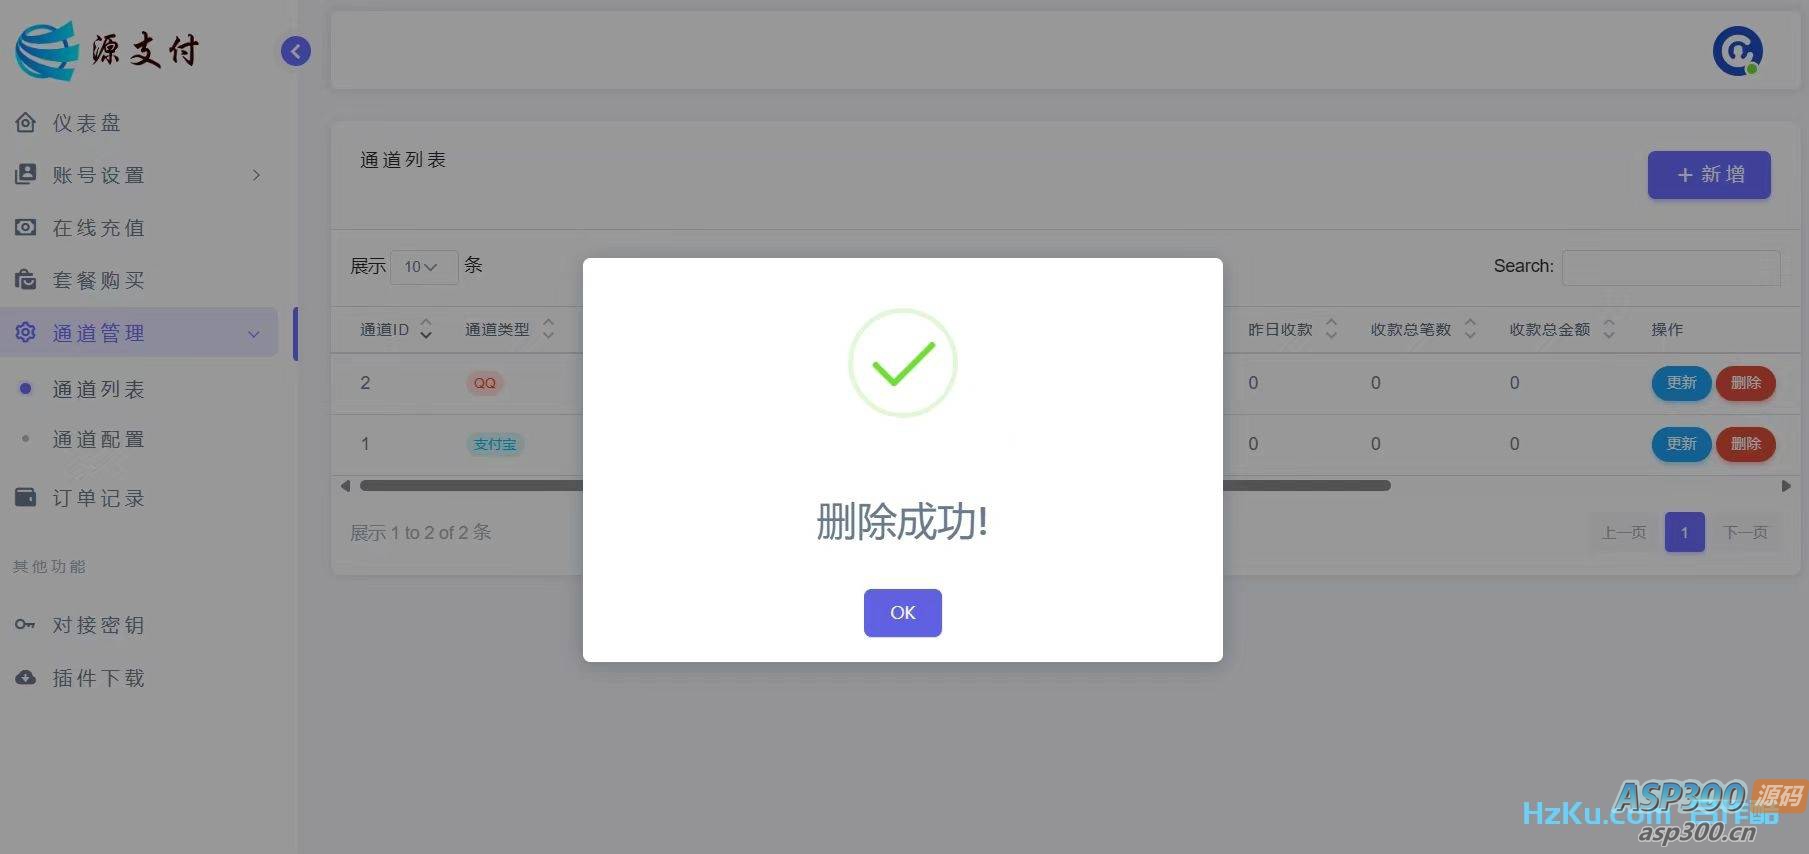Viewport: 1809px width, 854px height.
Task: Open the user avatar in top right
Action: point(1737,51)
